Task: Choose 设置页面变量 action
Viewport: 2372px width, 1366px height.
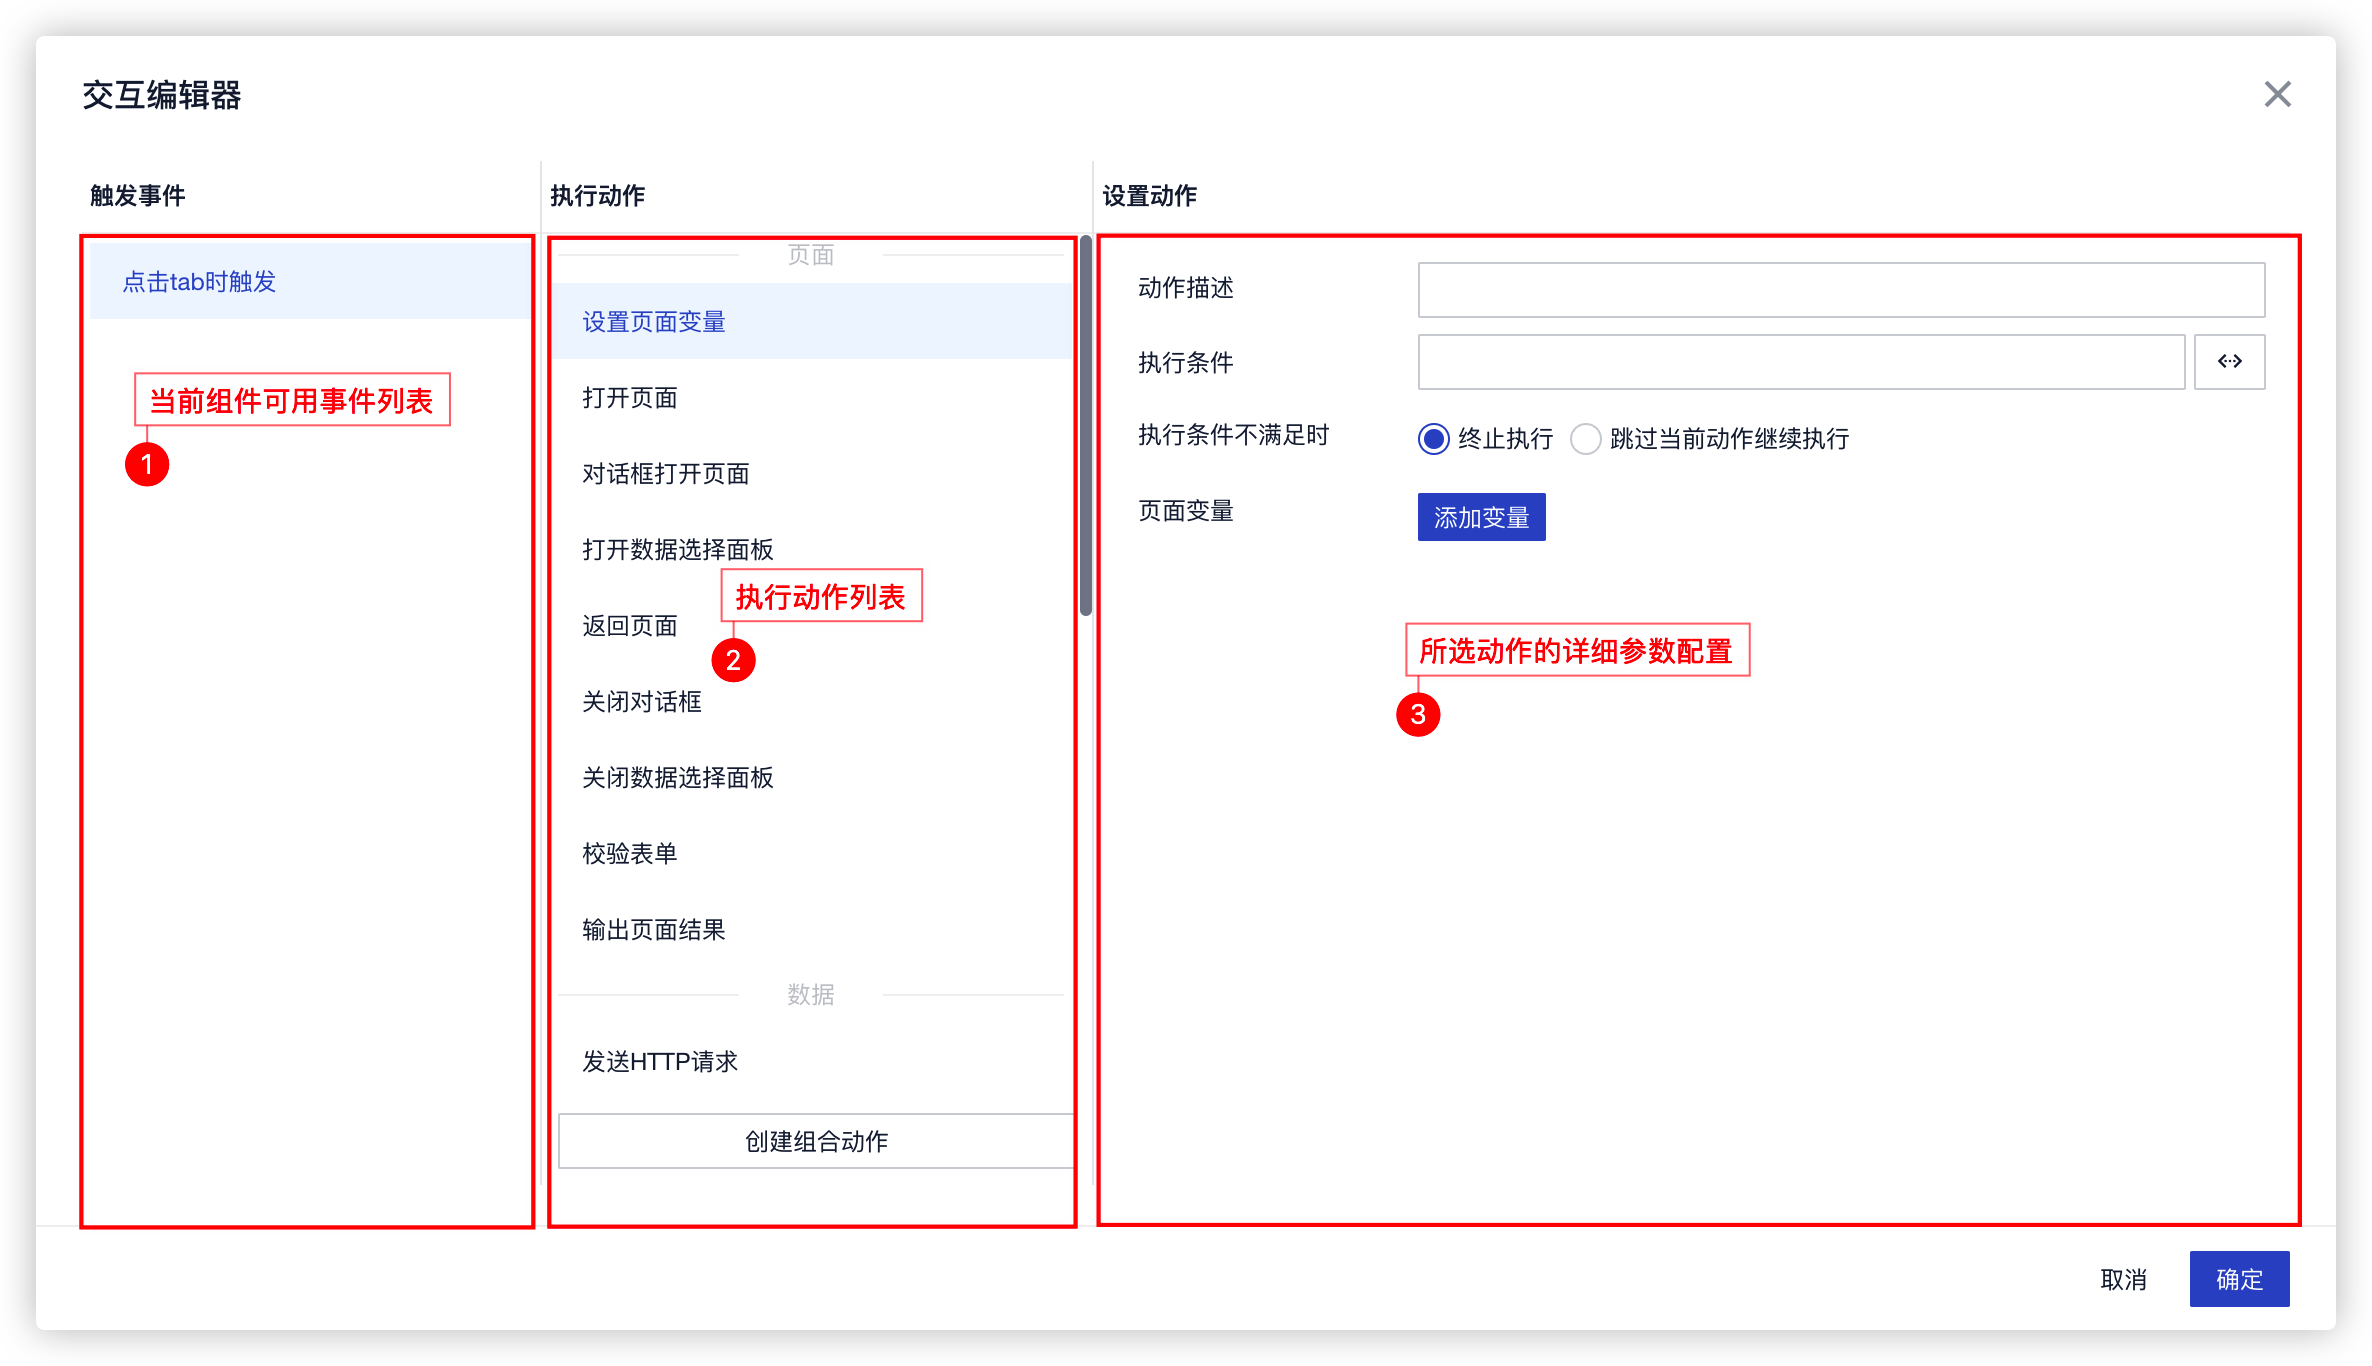Action: point(654,322)
